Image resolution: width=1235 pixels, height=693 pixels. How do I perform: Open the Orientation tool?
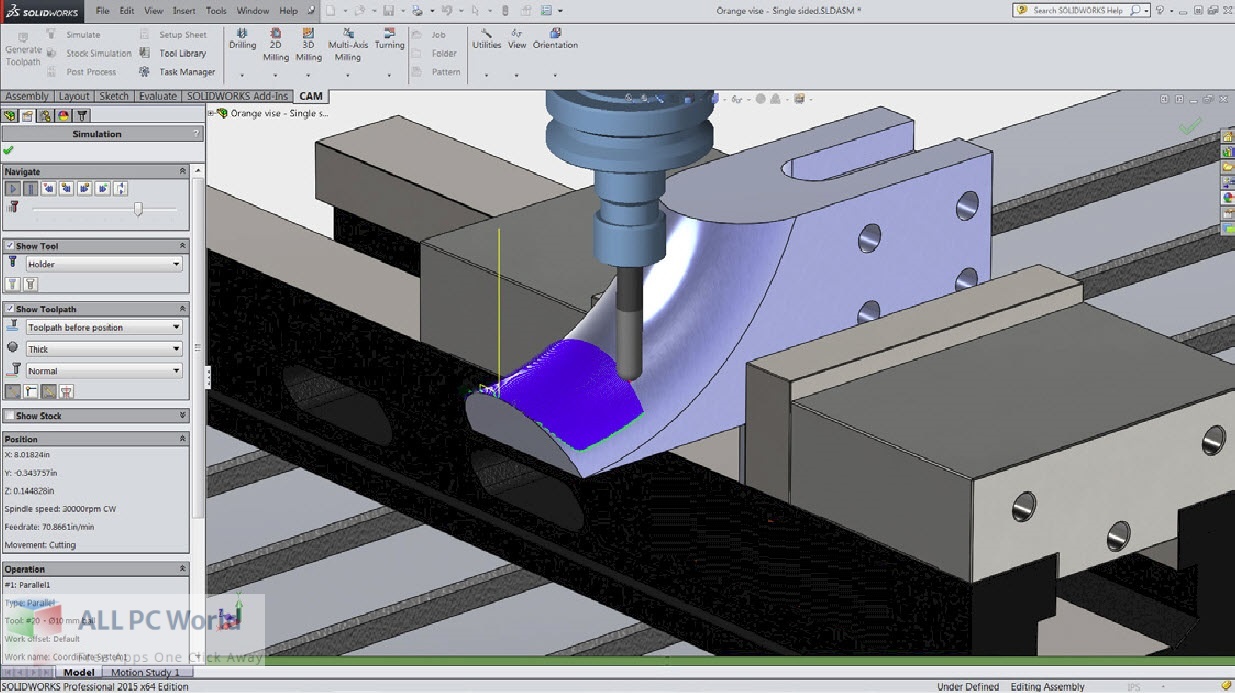555,39
